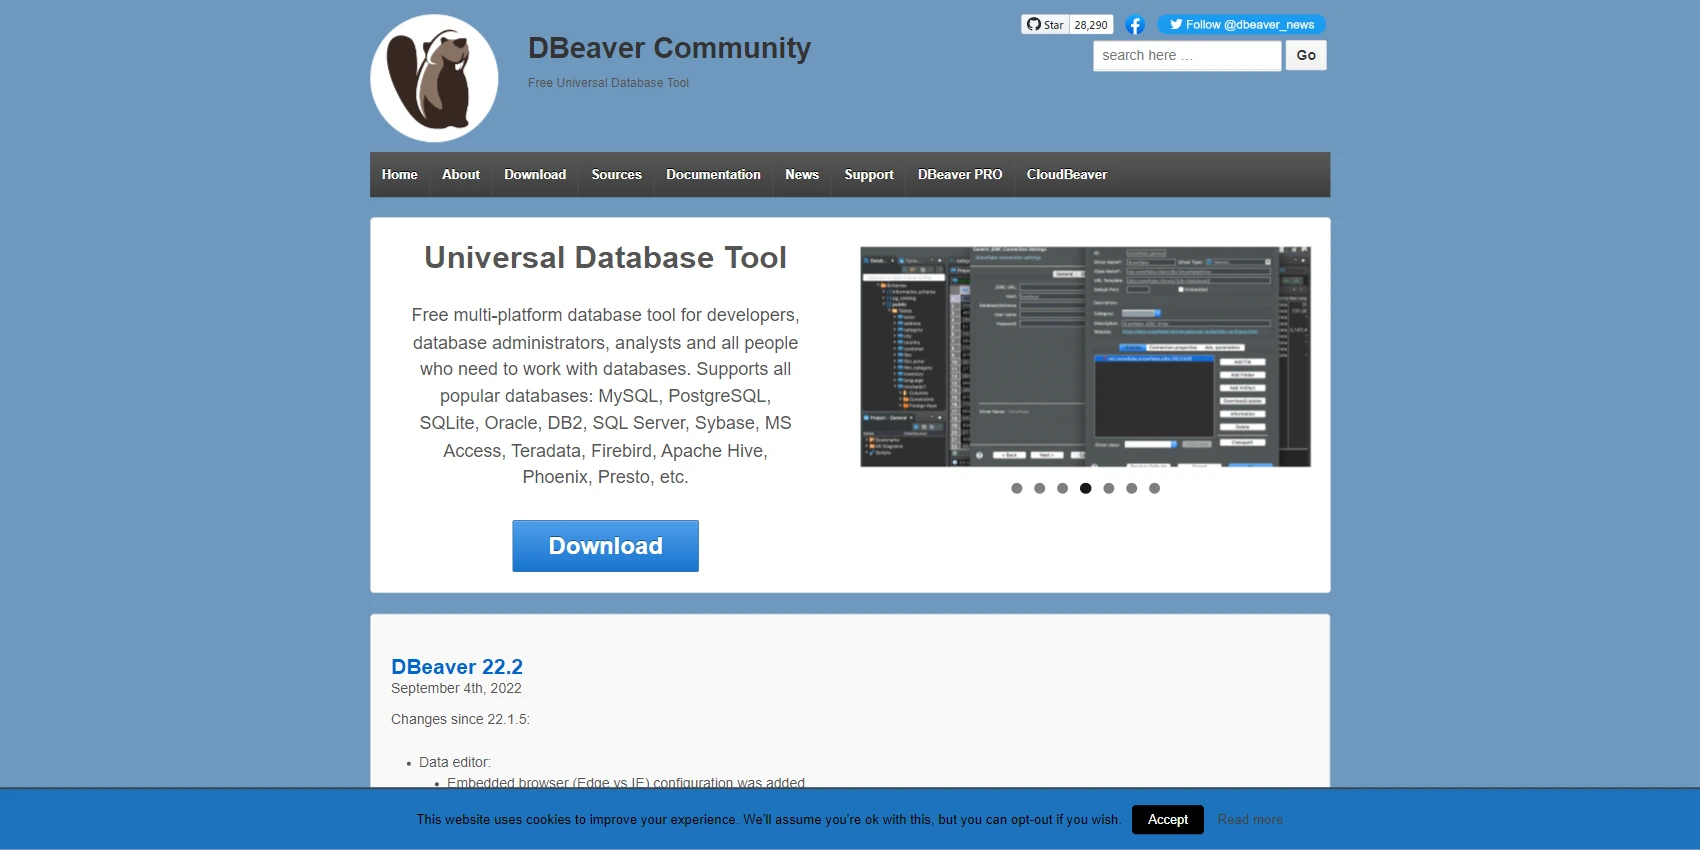Select the third slideshow dot

[1063, 488]
